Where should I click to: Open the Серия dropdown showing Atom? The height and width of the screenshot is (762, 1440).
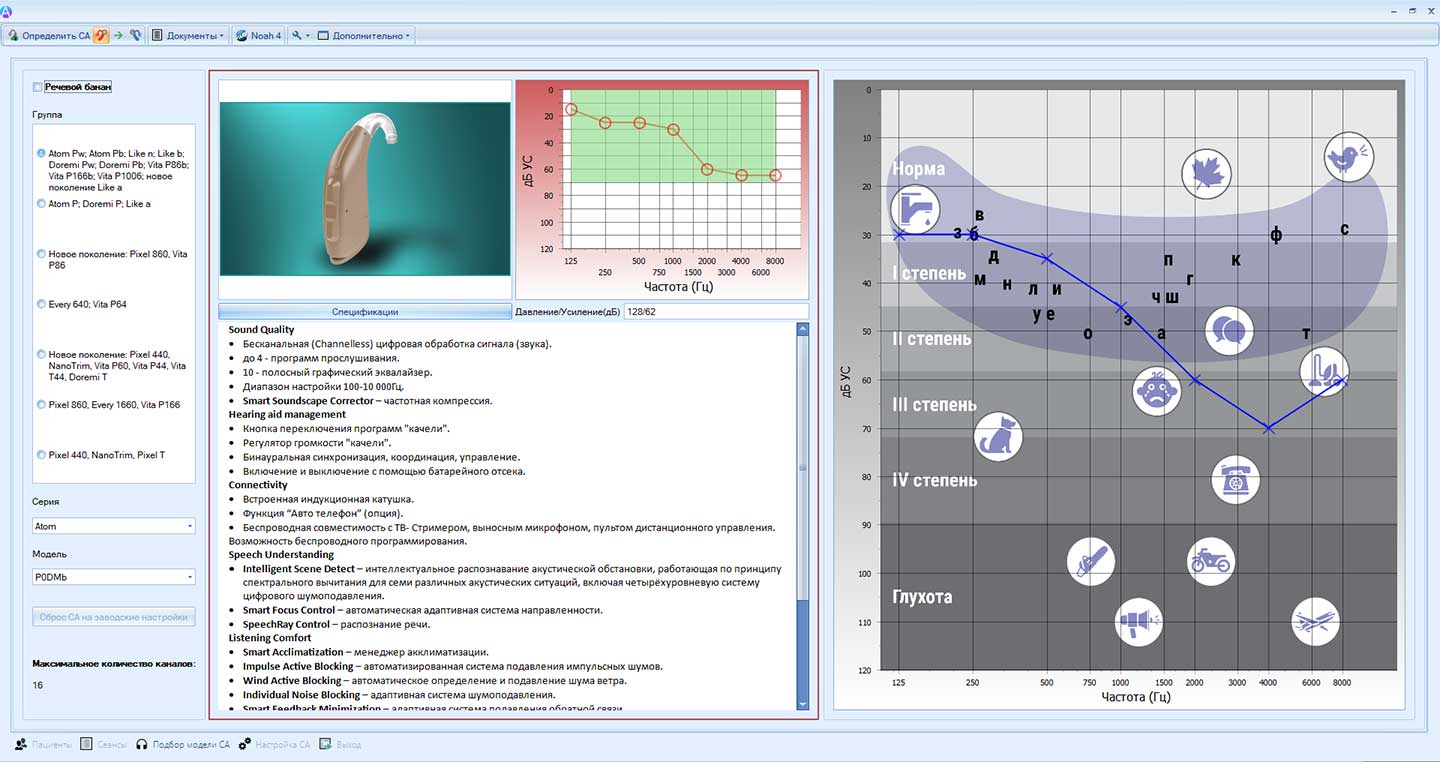pyautogui.click(x=114, y=526)
